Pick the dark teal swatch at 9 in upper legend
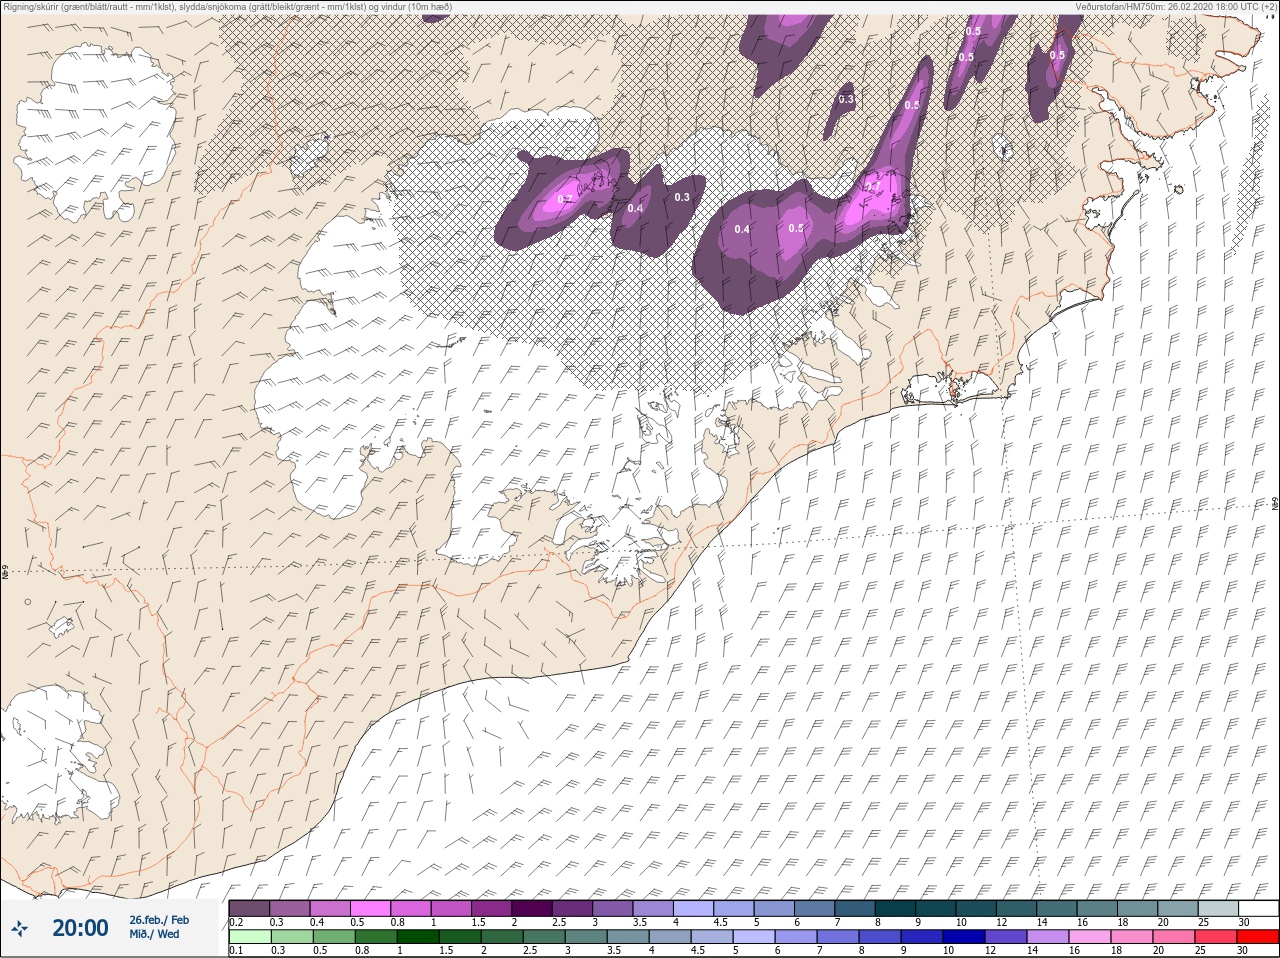The width and height of the screenshot is (1280, 958). click(x=936, y=908)
